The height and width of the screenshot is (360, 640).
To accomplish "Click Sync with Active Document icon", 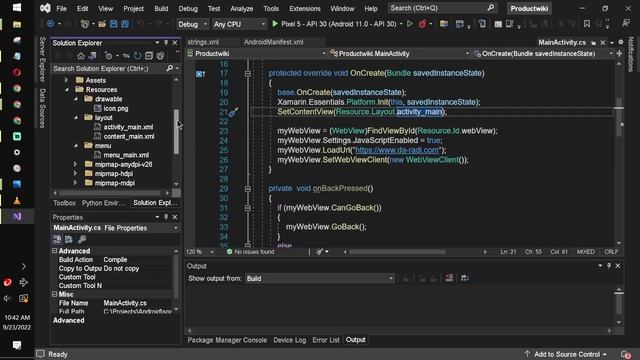I will (126, 56).
